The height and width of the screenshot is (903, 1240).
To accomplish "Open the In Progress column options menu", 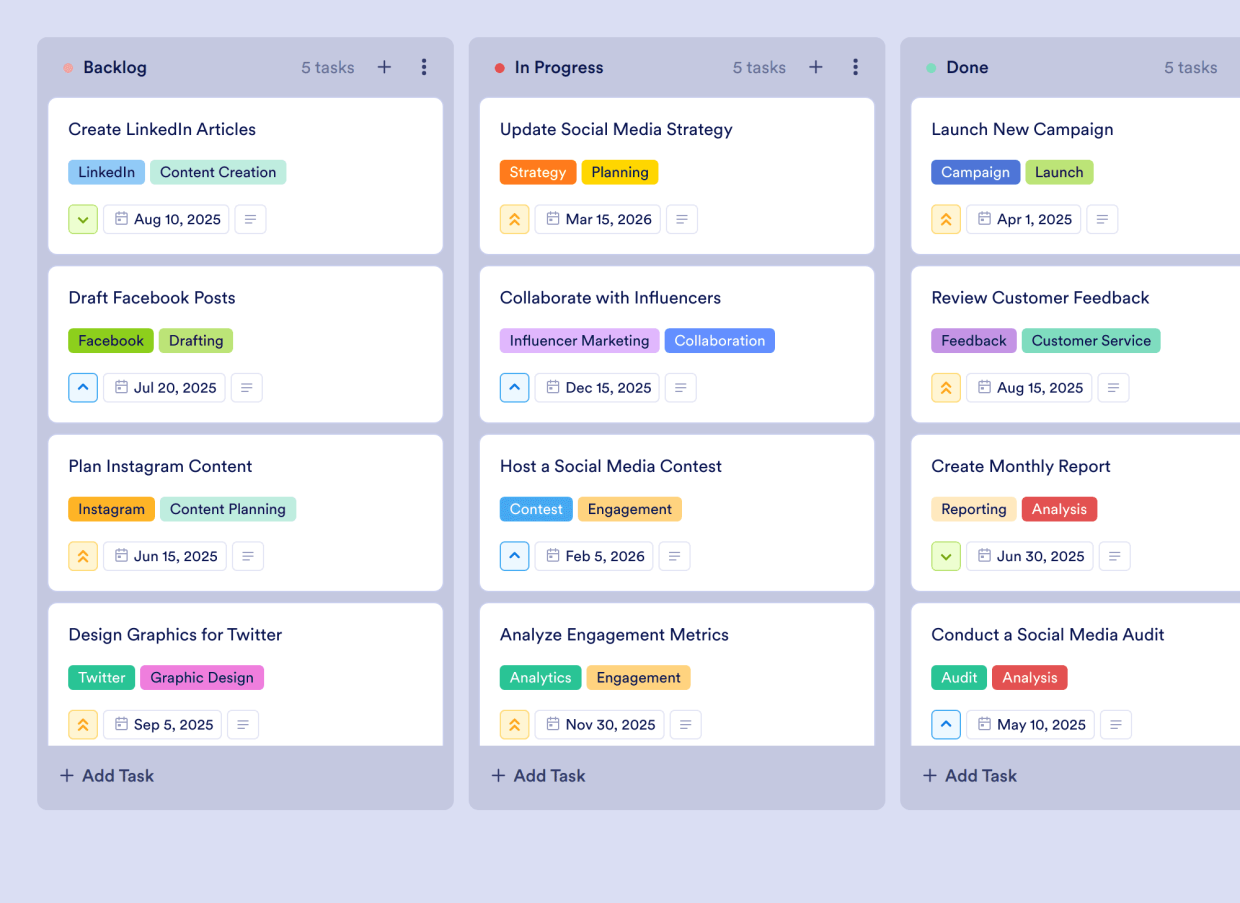I will tap(856, 67).
